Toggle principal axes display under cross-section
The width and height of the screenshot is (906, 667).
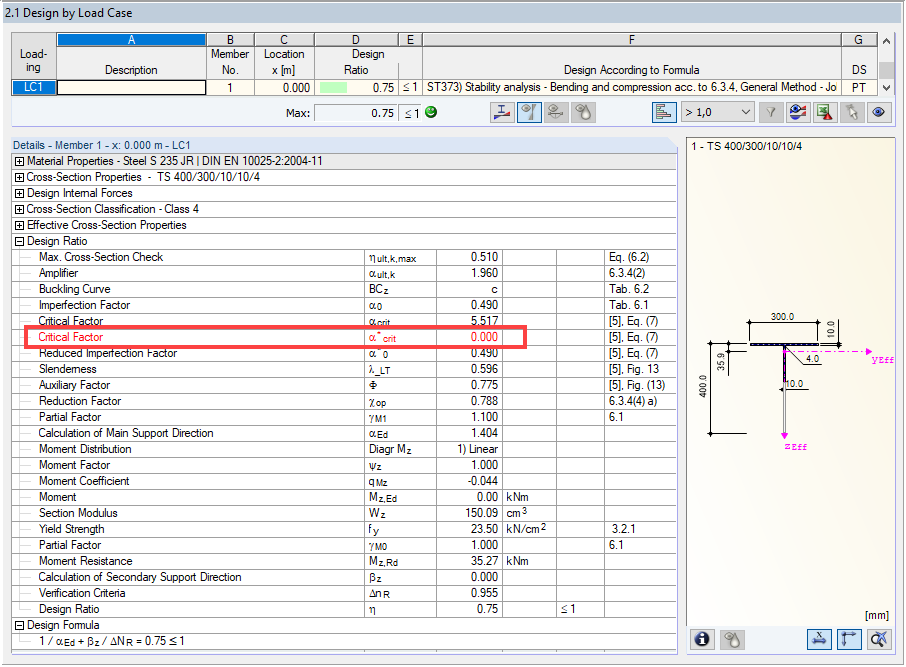(849, 639)
